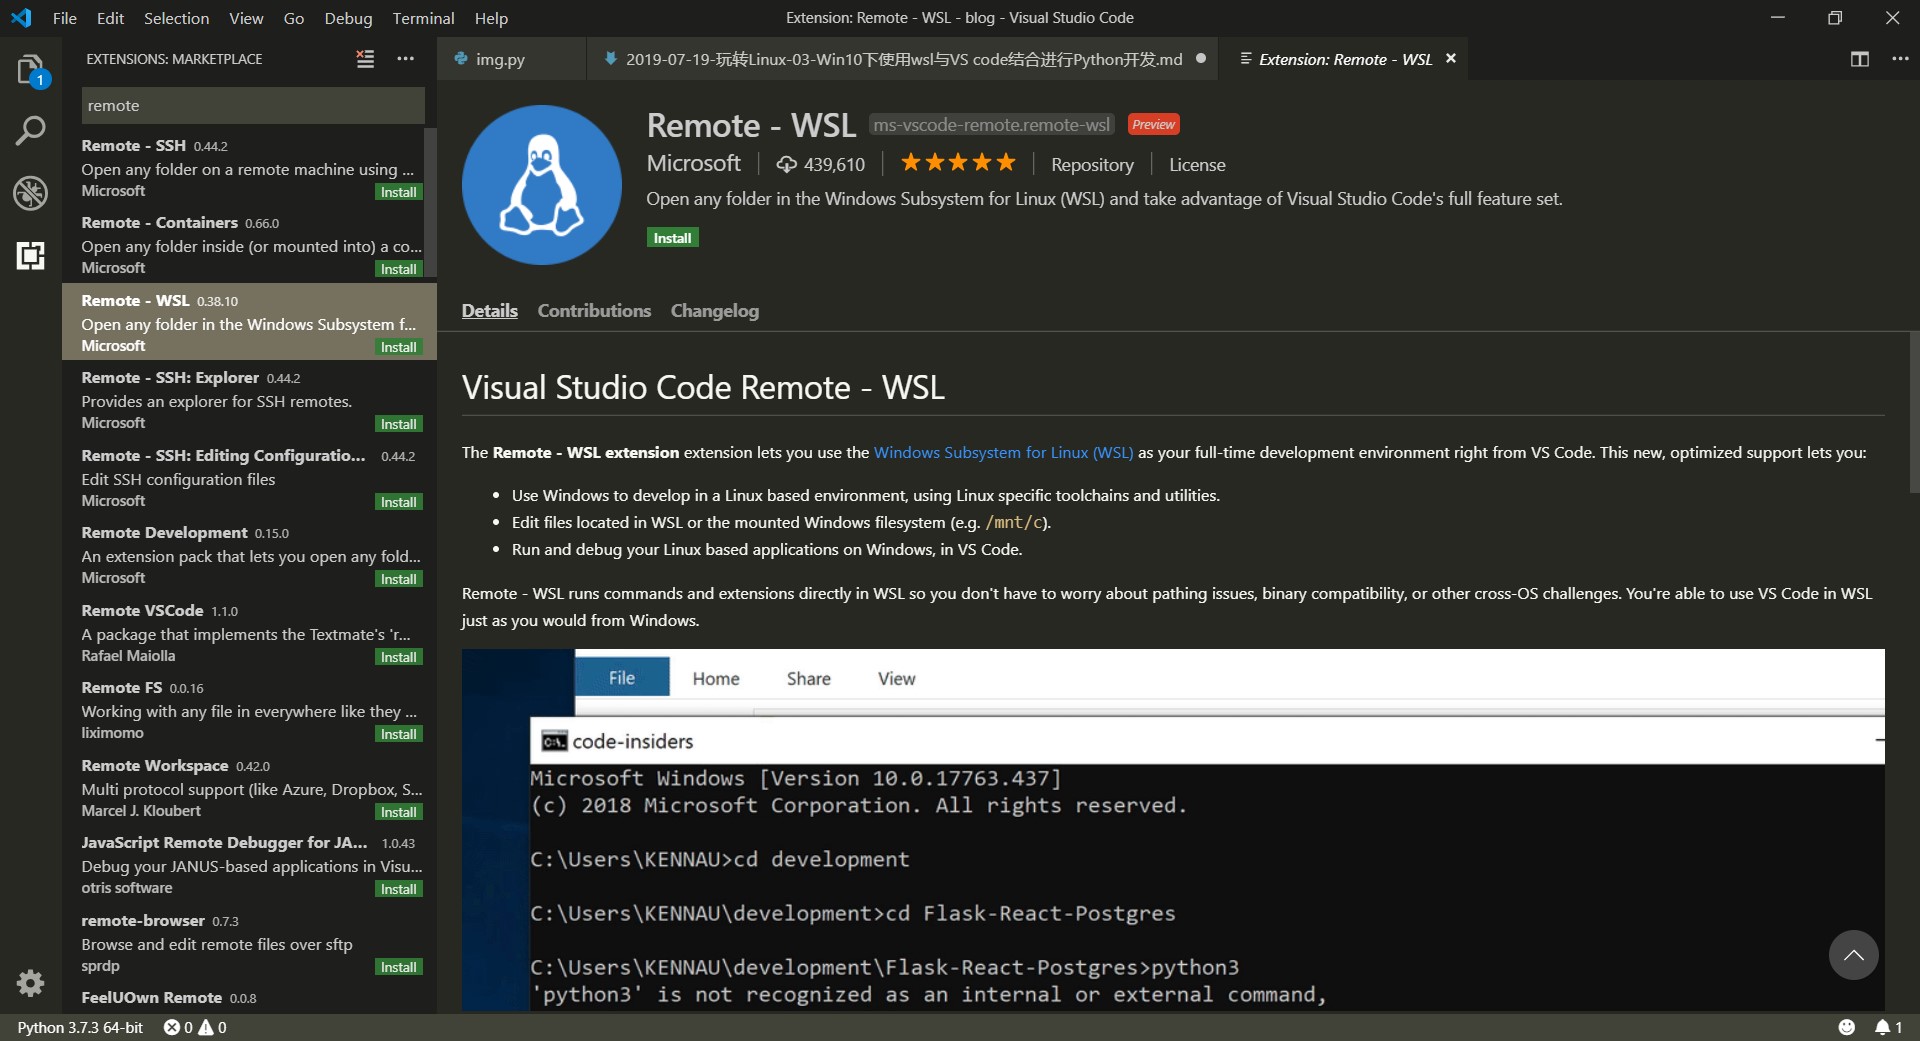Show the Changelog tab of the extension

(x=714, y=311)
